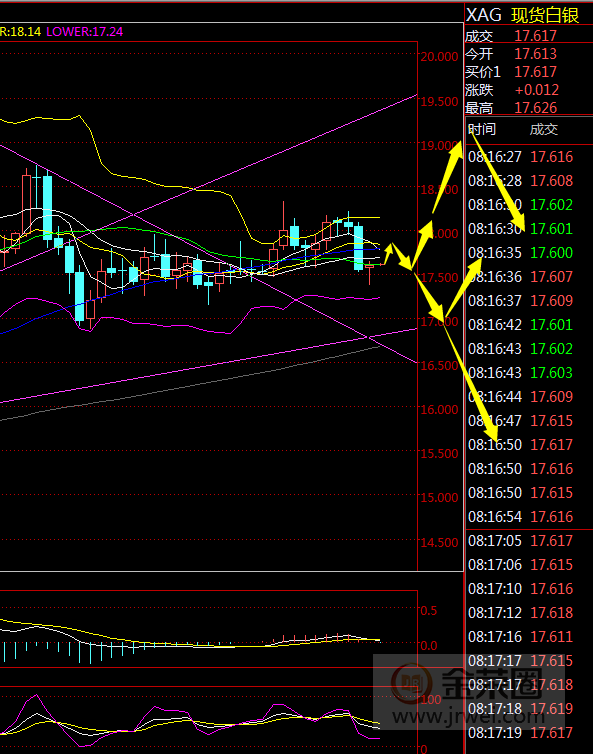Select tick row 08:17:05 17.617
The image size is (593, 754).
point(529,541)
